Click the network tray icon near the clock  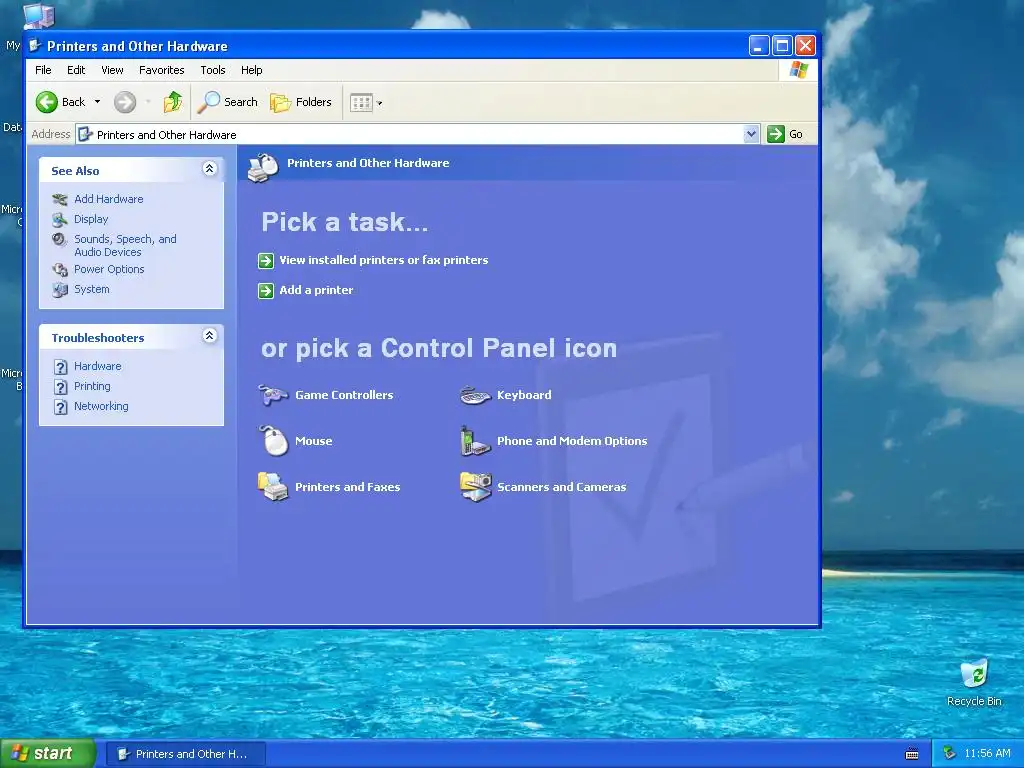(x=949, y=753)
